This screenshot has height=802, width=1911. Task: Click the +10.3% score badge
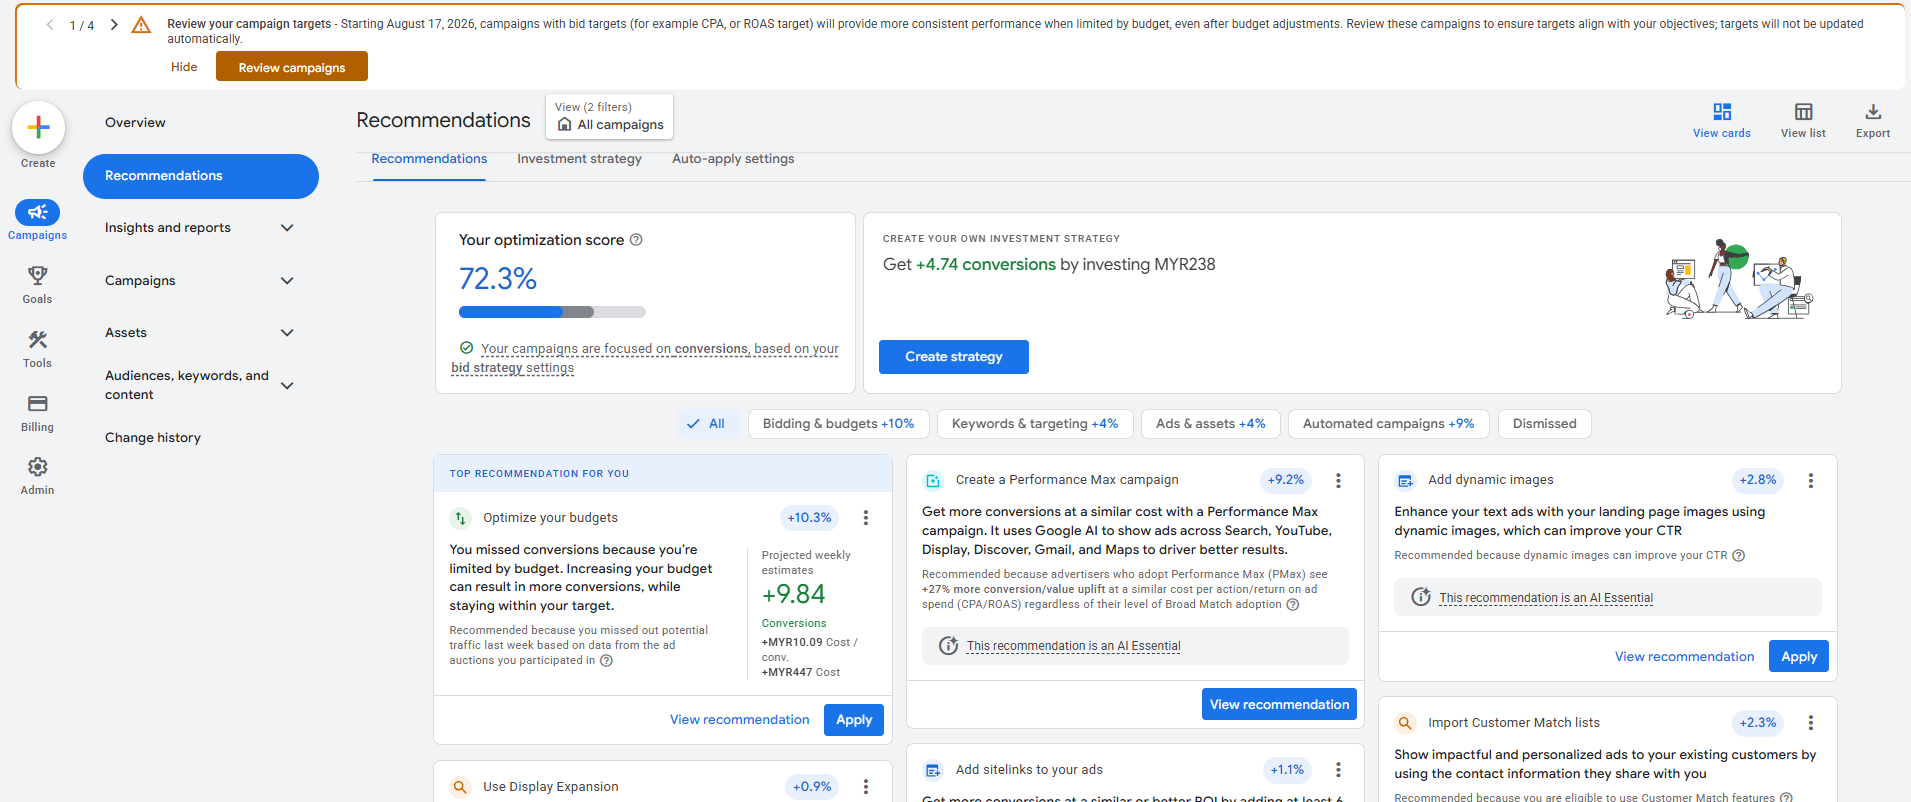809,518
